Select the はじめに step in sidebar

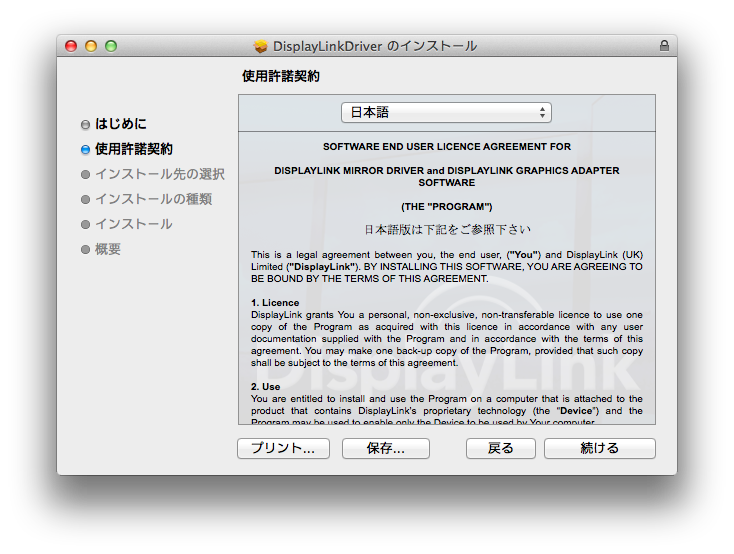(120, 124)
